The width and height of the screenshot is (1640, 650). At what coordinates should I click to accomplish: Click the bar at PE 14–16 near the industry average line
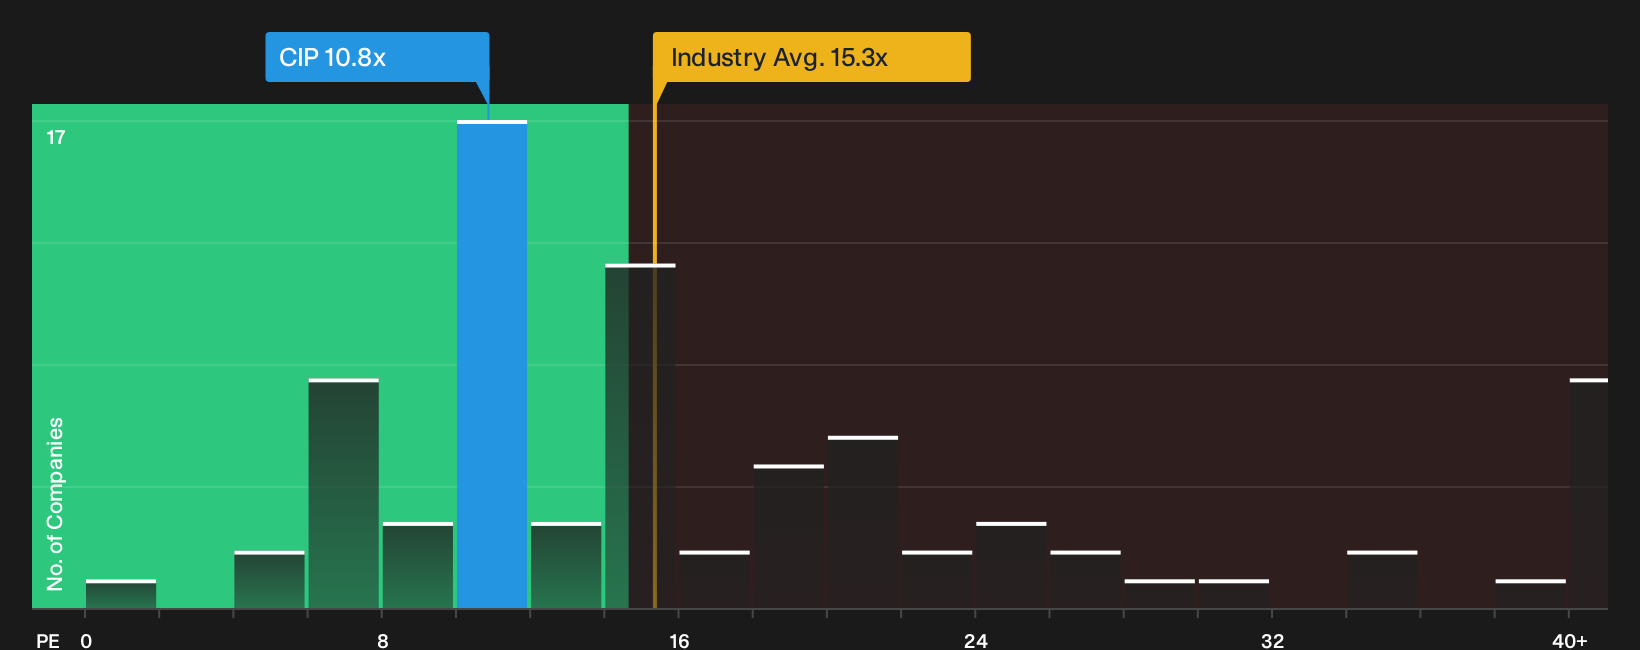tap(640, 436)
